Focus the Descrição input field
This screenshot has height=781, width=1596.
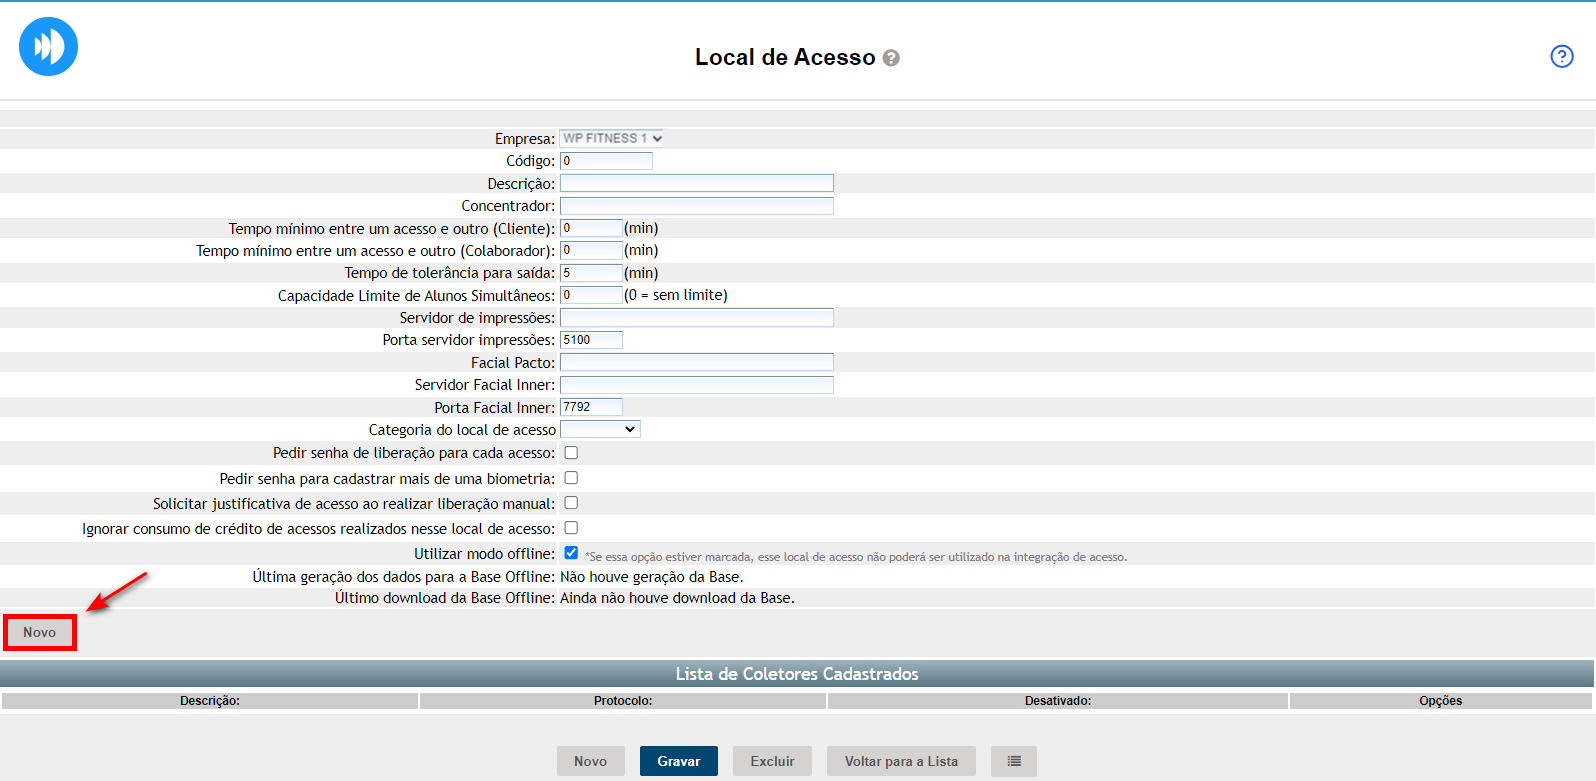coord(696,183)
